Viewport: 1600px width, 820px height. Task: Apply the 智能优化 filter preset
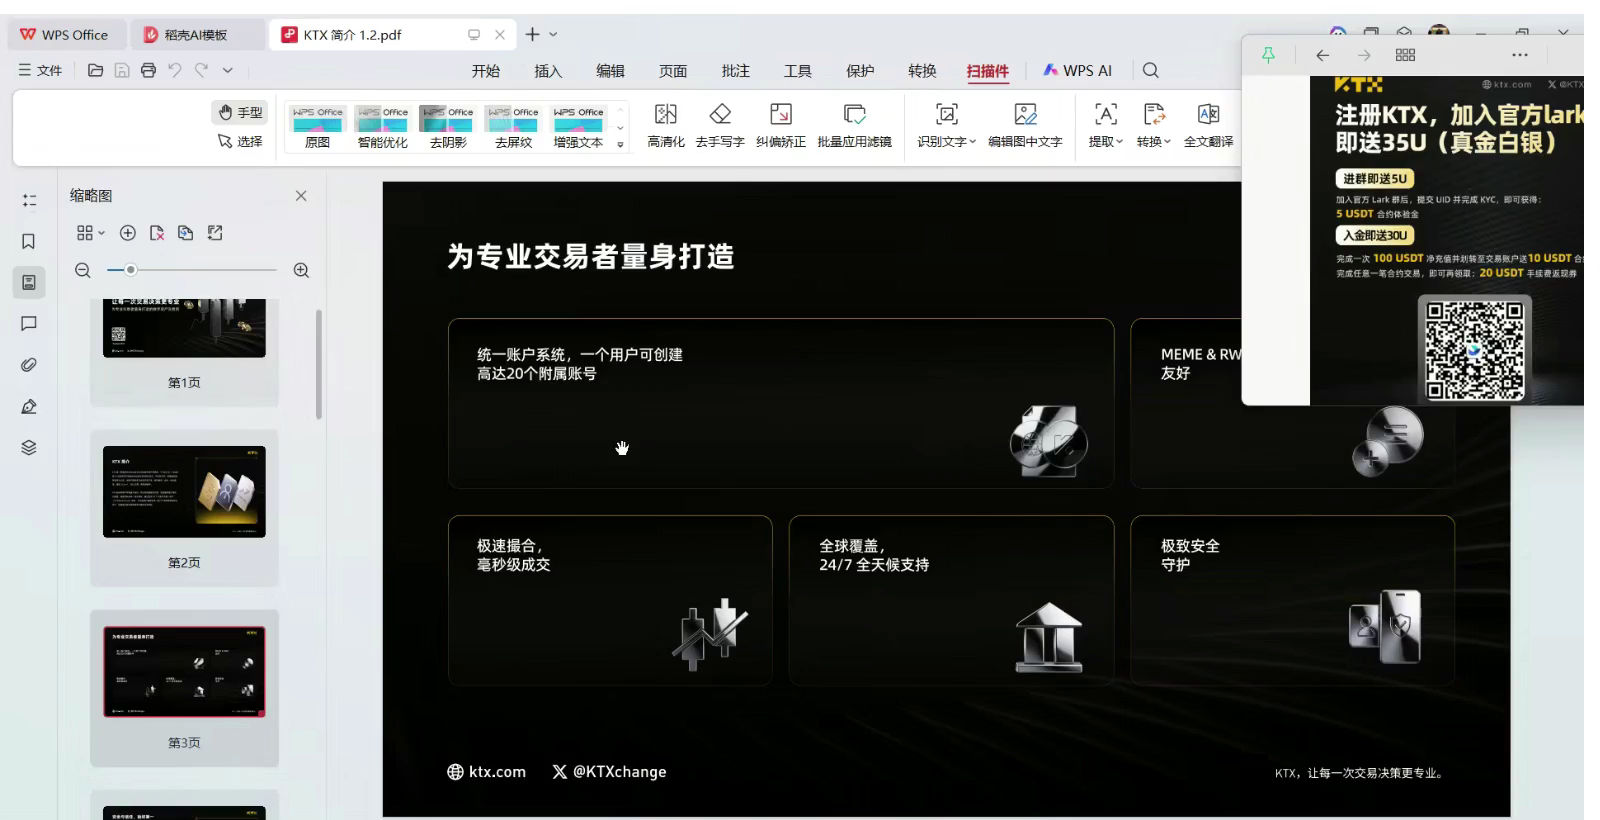(382, 127)
